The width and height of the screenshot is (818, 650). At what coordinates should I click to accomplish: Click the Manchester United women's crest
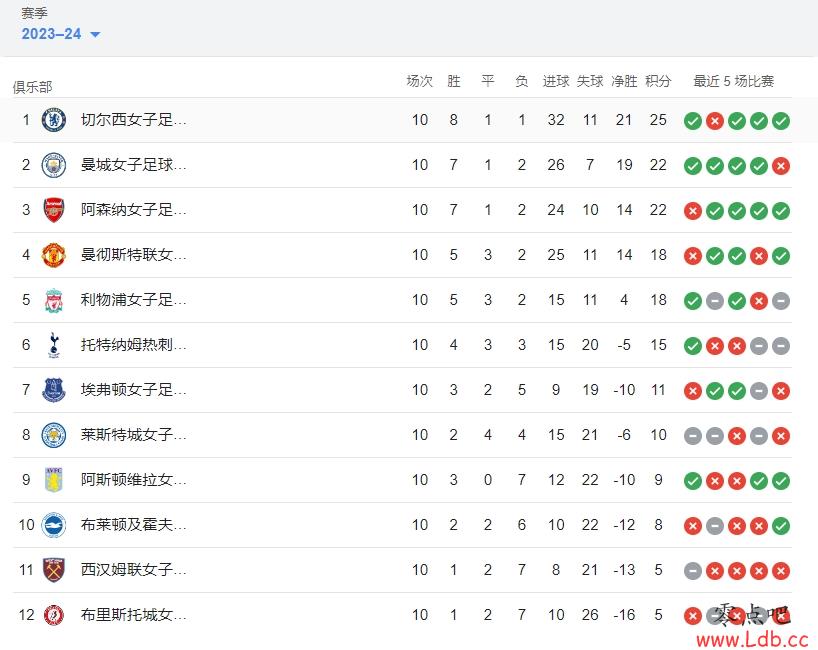[54, 255]
